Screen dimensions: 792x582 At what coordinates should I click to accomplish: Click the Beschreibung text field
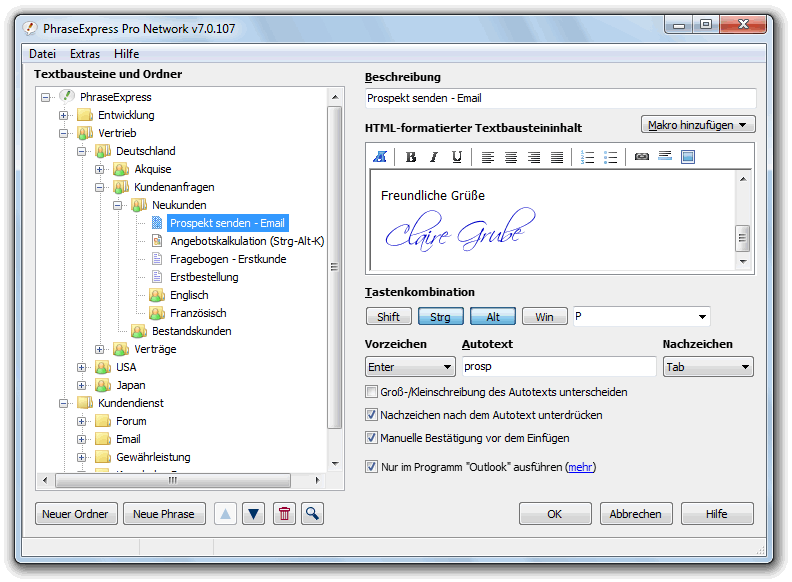click(560, 98)
